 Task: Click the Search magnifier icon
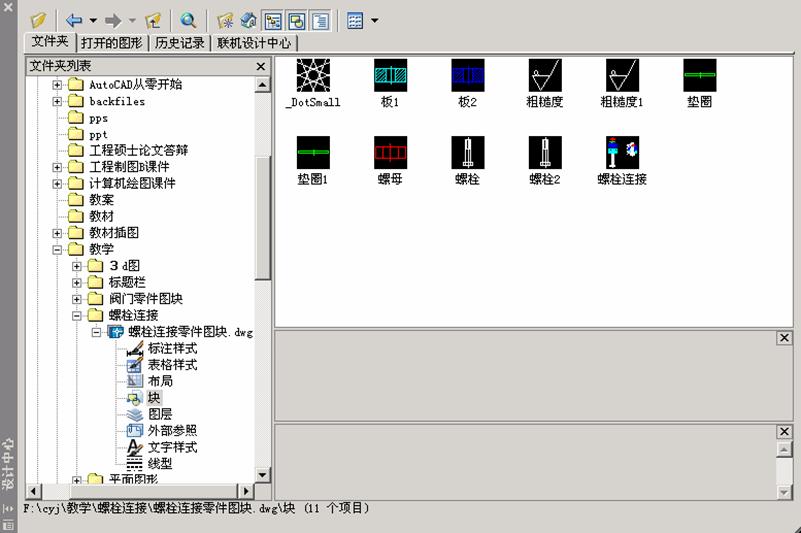tap(187, 20)
